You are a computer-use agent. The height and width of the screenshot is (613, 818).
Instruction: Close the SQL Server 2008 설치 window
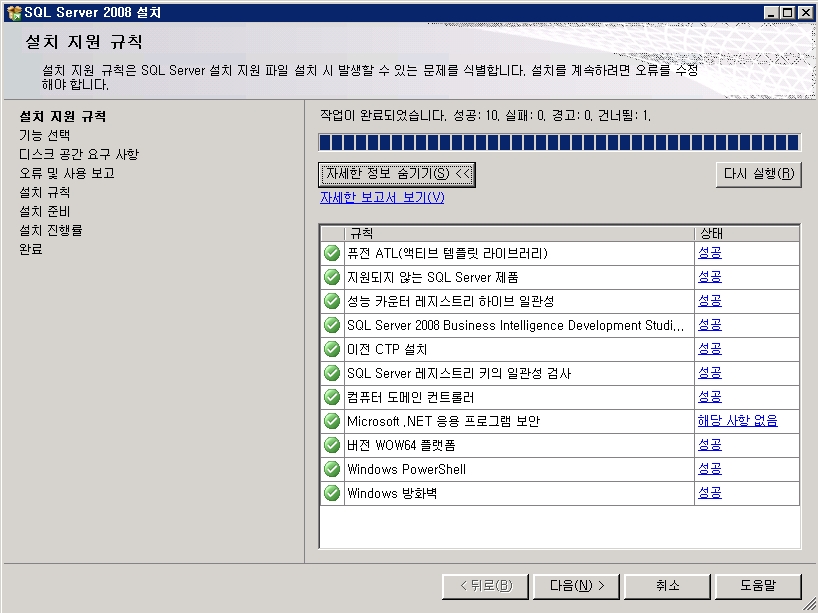(805, 13)
